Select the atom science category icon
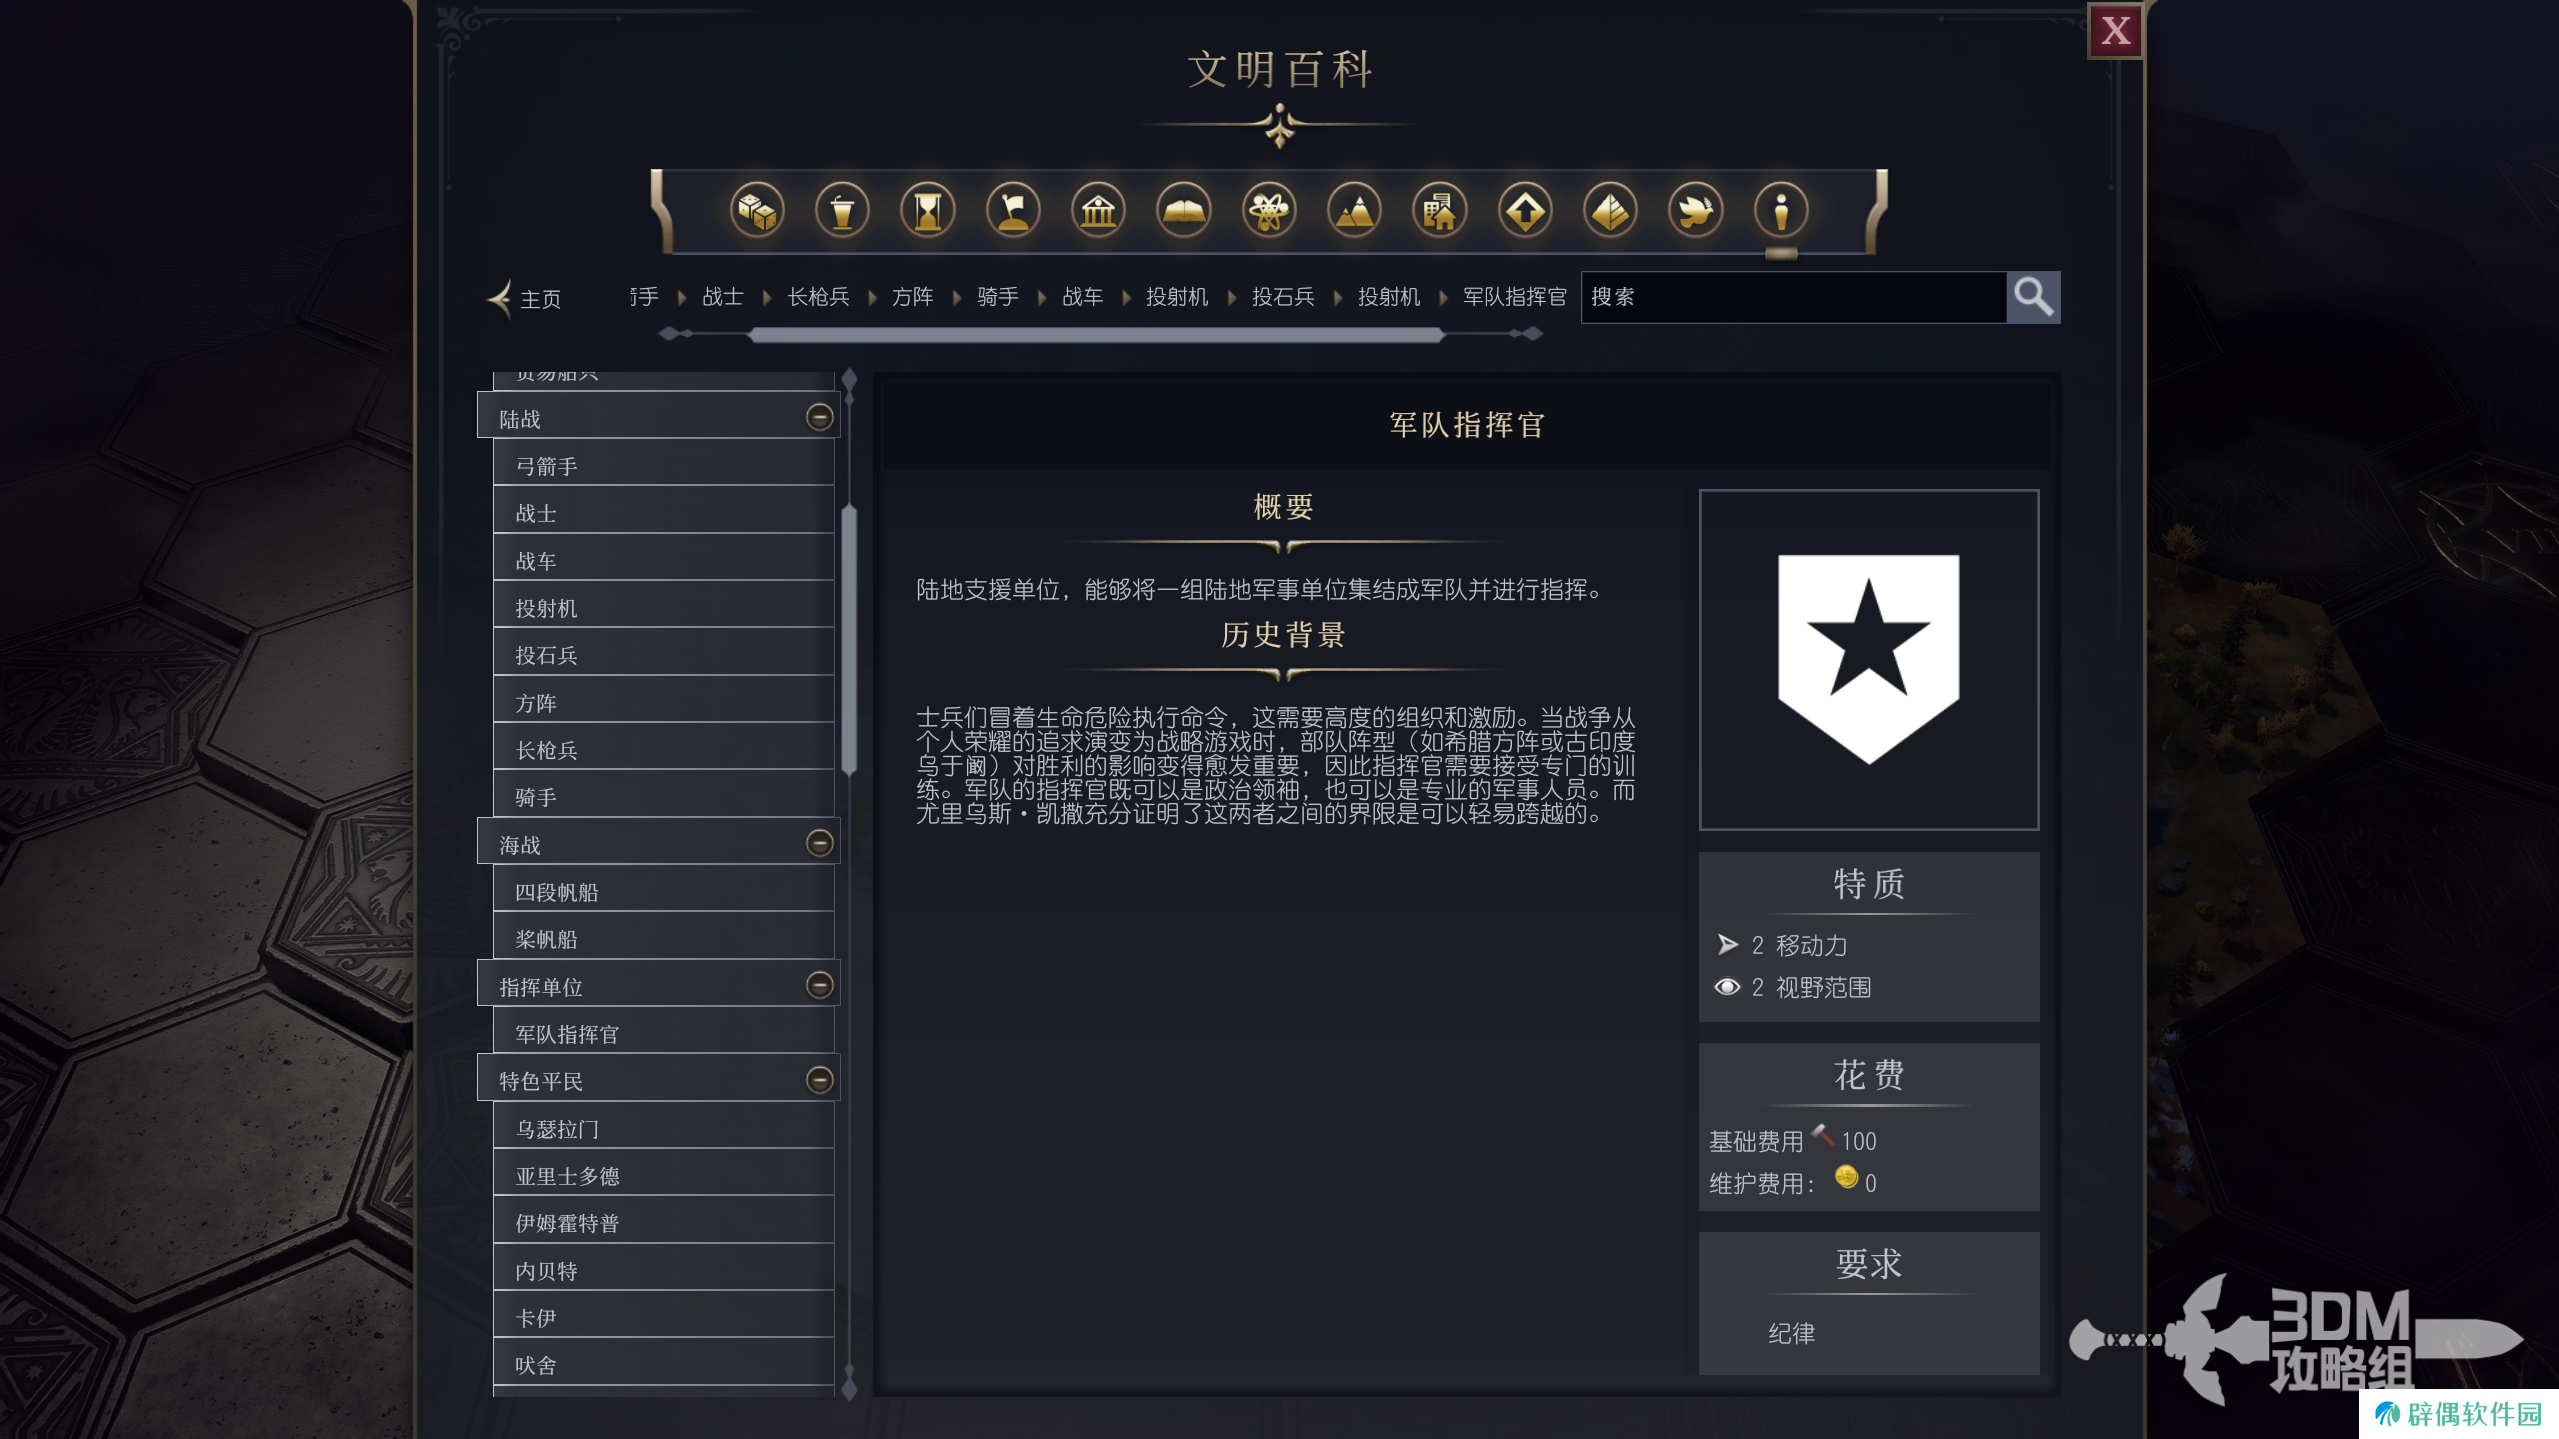 pos(1269,211)
